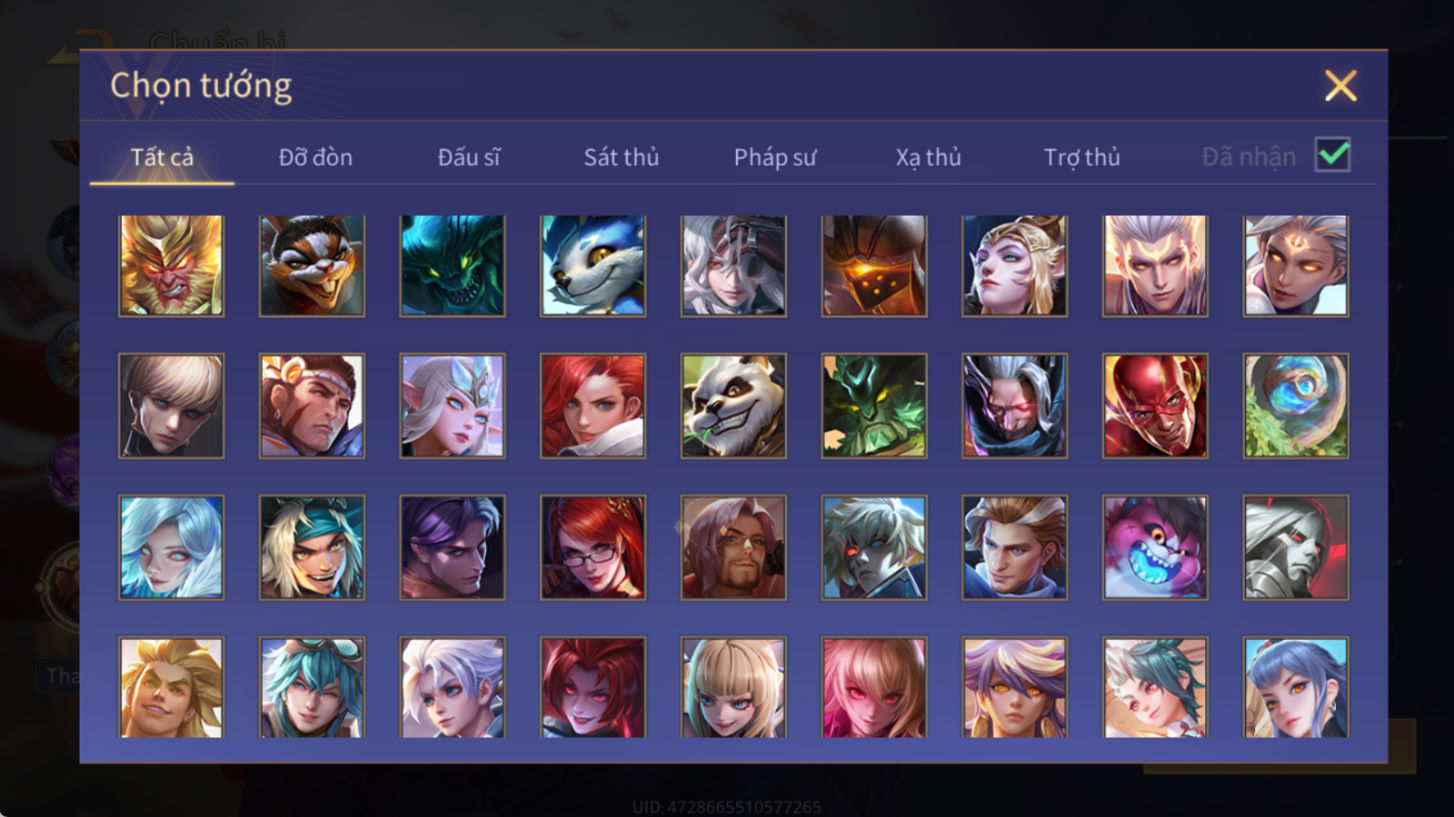The height and width of the screenshot is (817, 1454).
Task: Choose the purple grinning cat creature hero
Action: (1155, 548)
